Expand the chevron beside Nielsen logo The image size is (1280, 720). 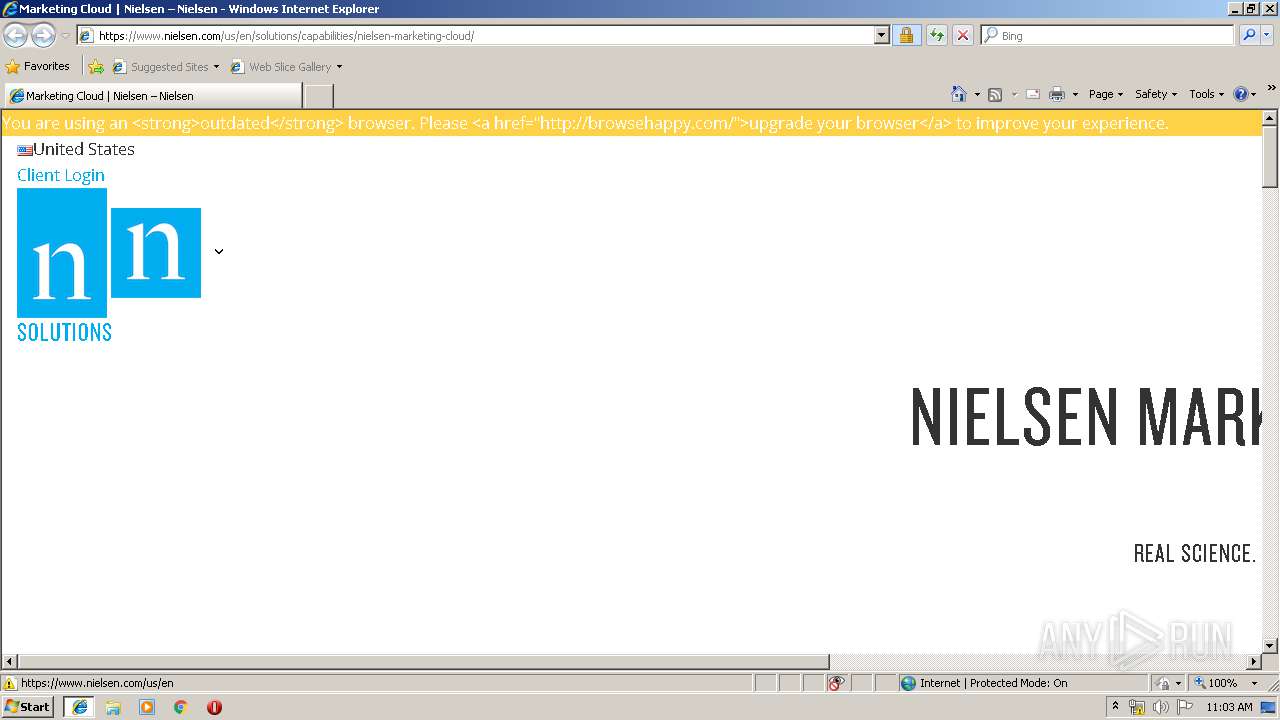[219, 251]
